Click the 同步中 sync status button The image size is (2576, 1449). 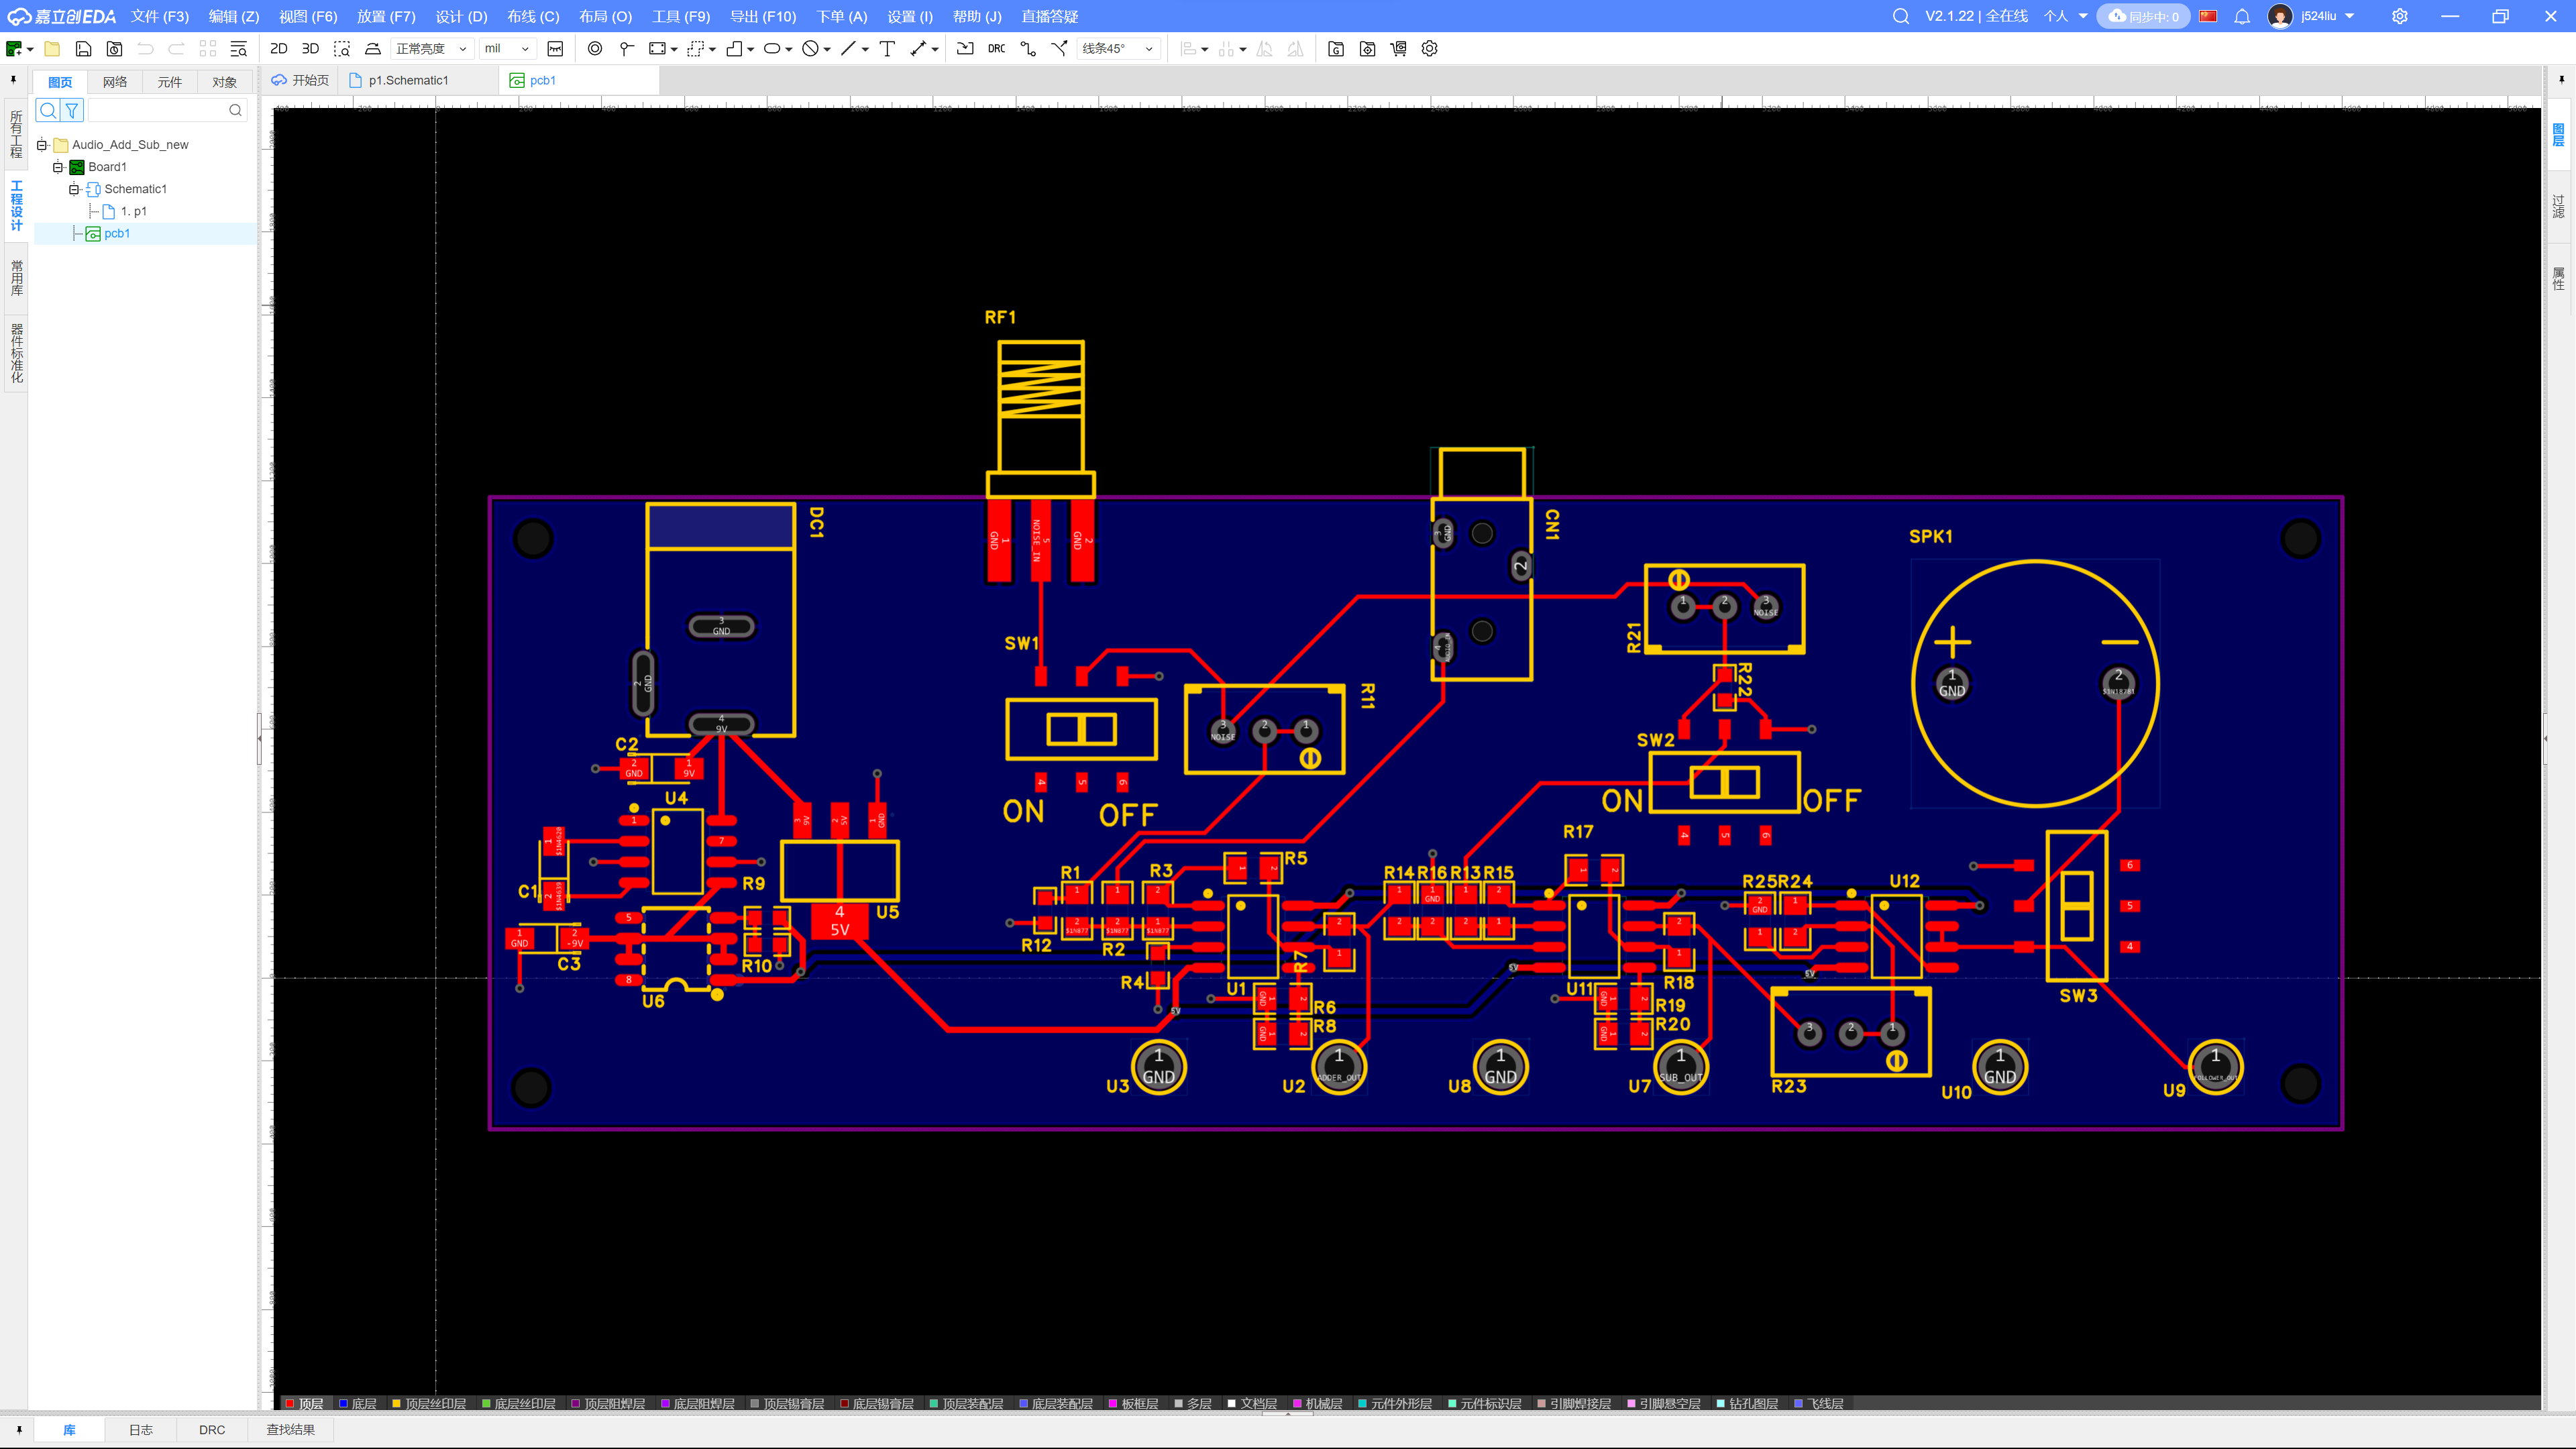(x=2142, y=16)
